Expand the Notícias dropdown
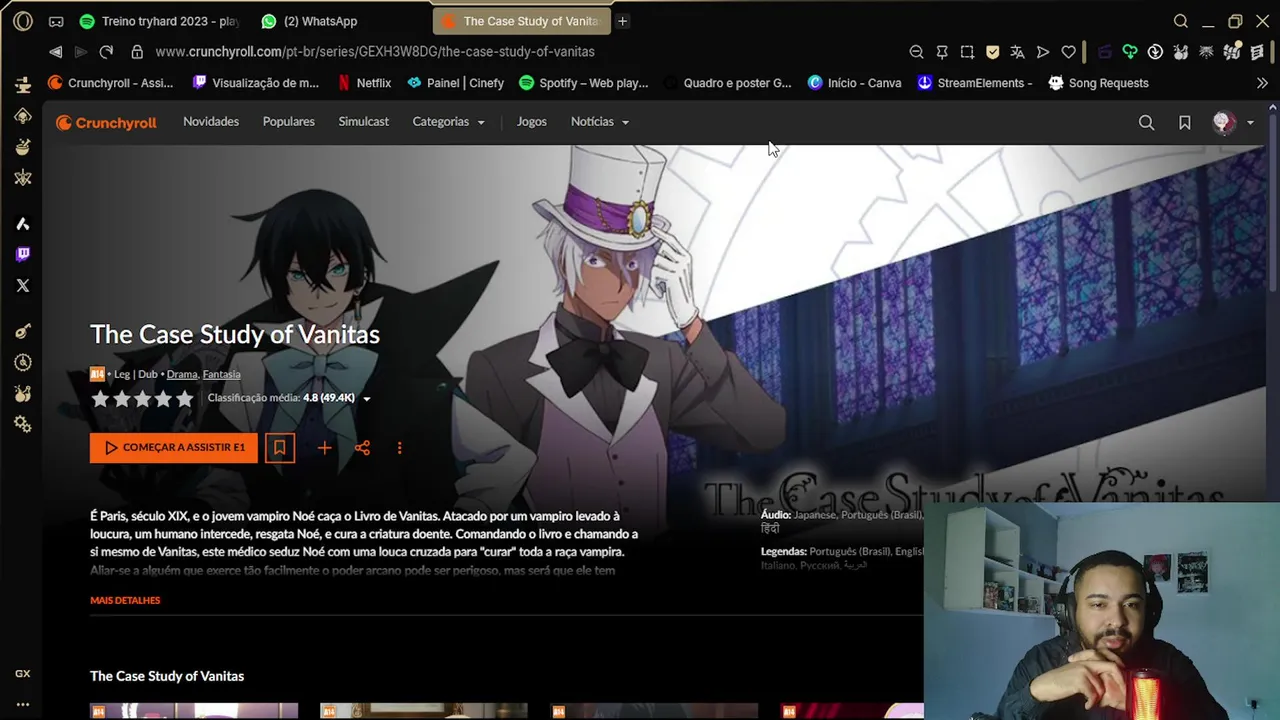This screenshot has height=720, width=1280. pos(600,122)
